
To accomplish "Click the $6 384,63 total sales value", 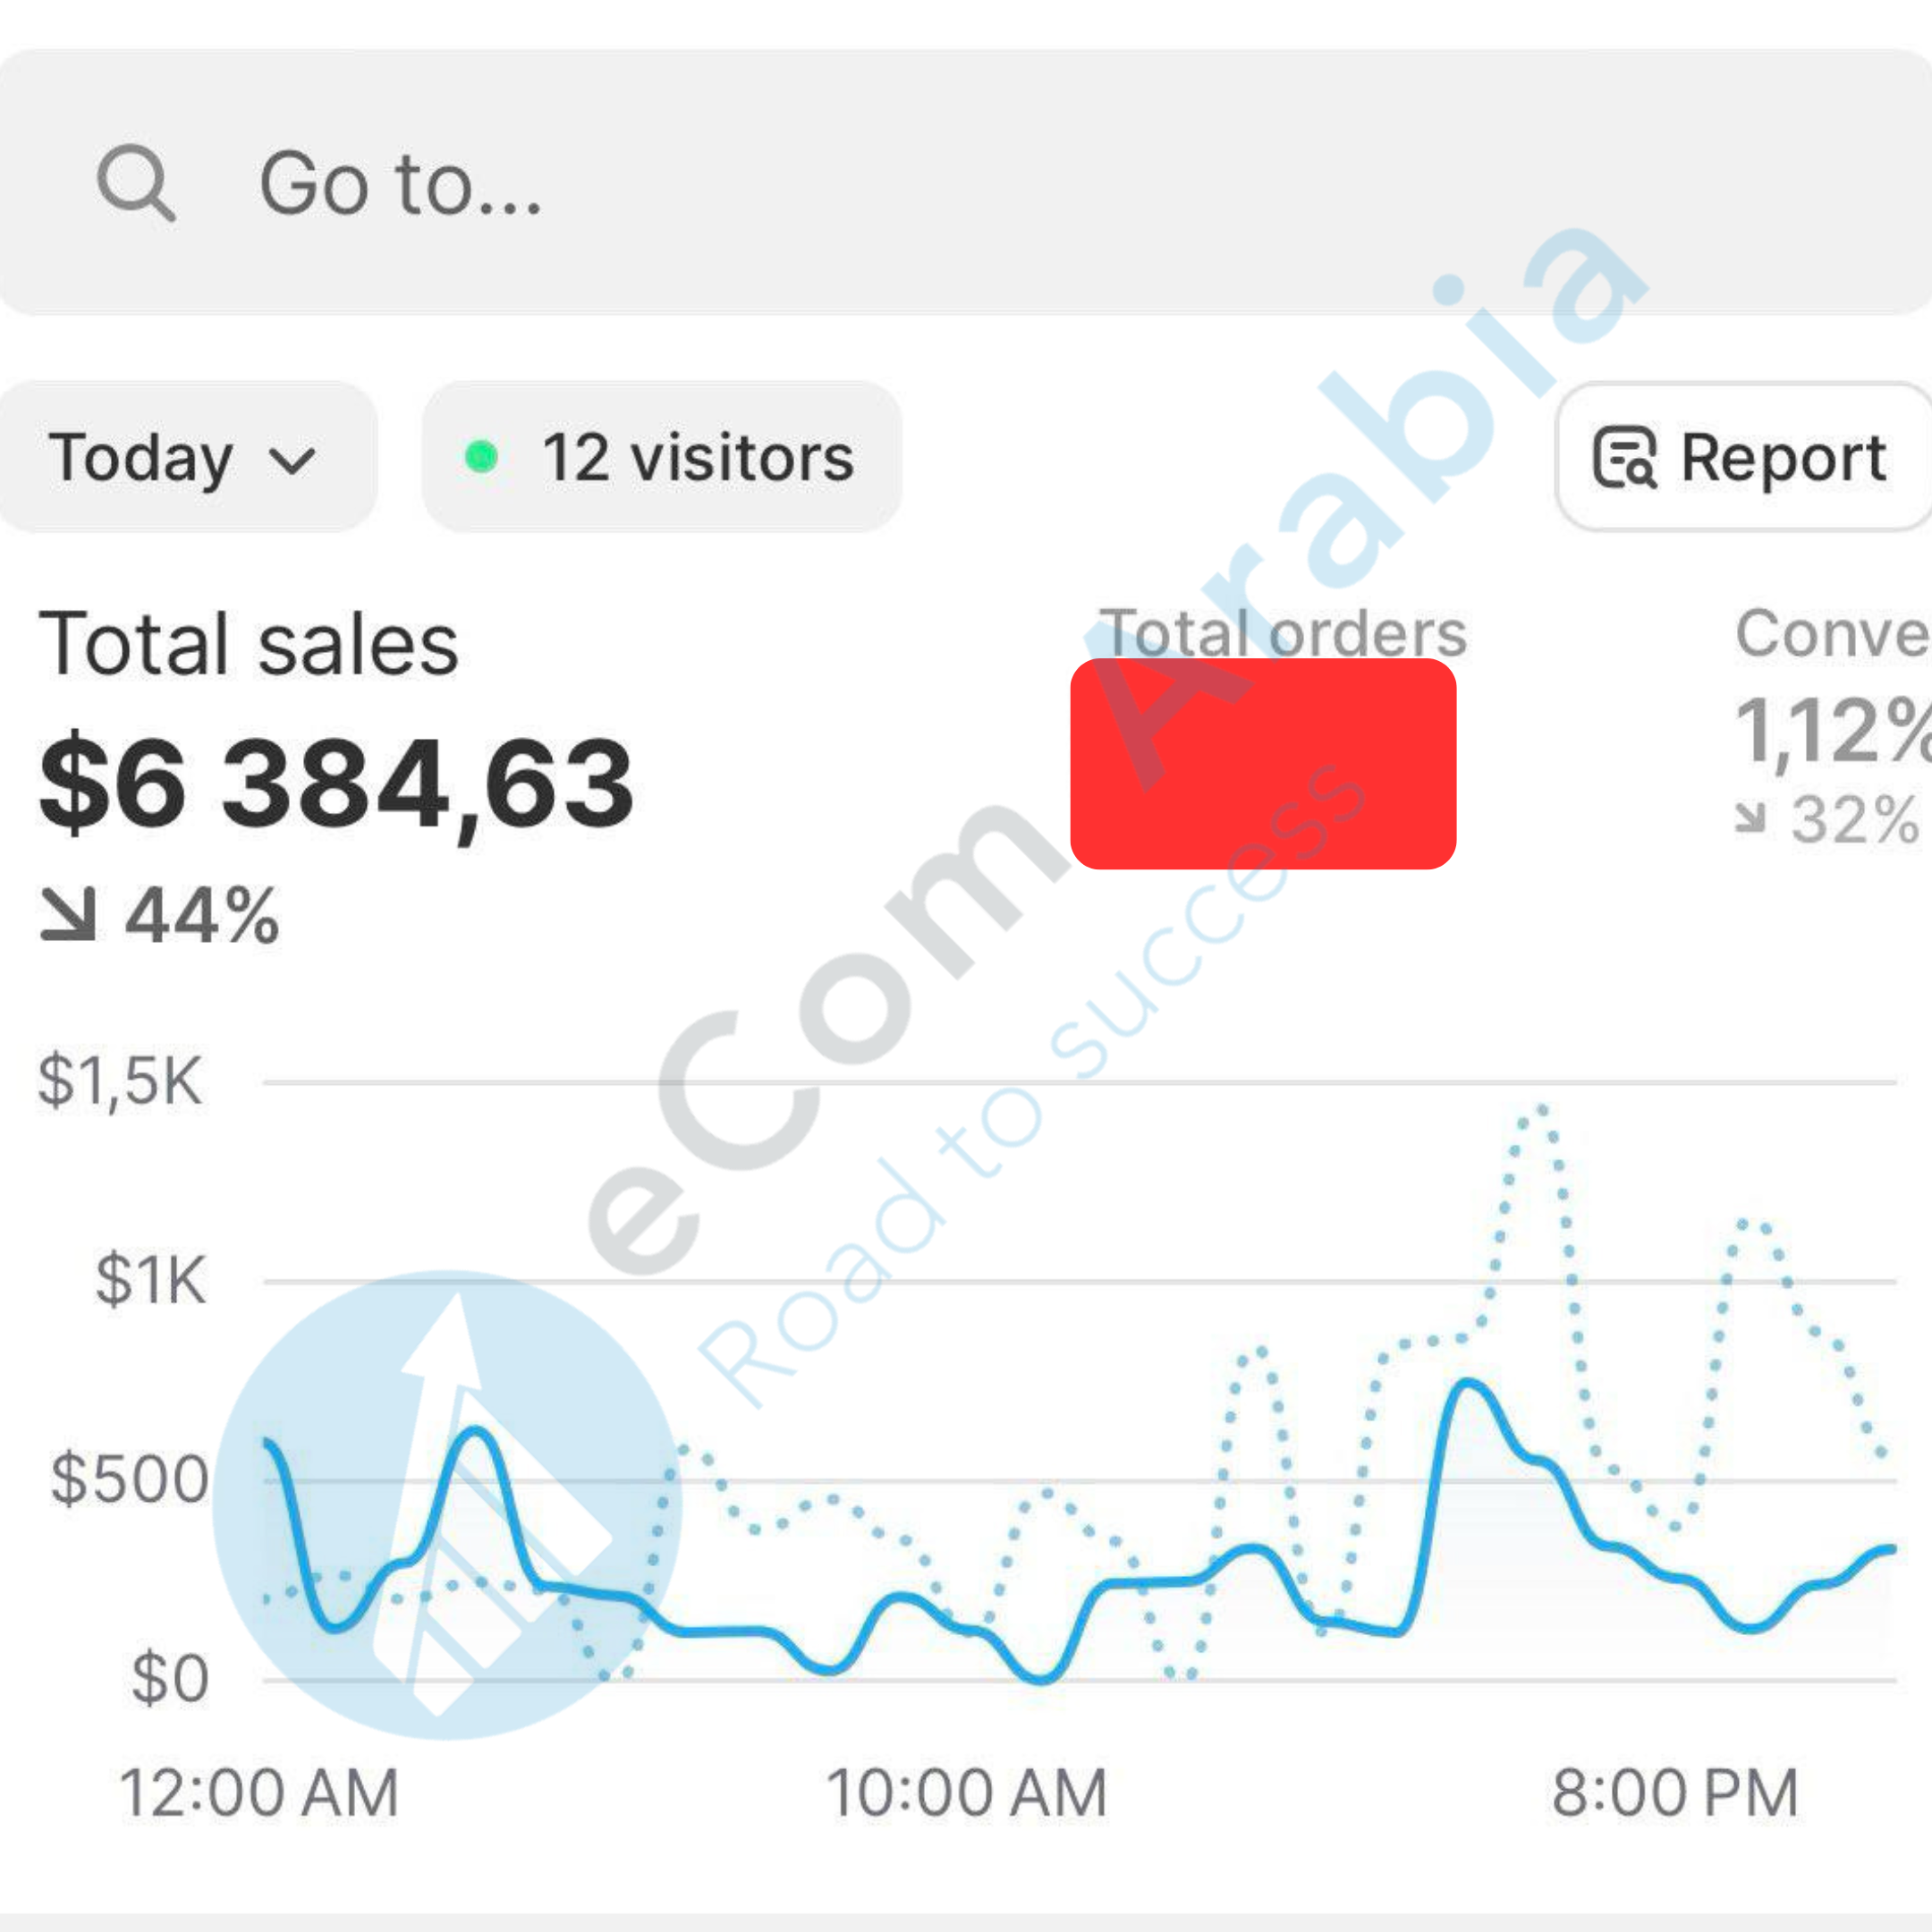I will coord(336,783).
